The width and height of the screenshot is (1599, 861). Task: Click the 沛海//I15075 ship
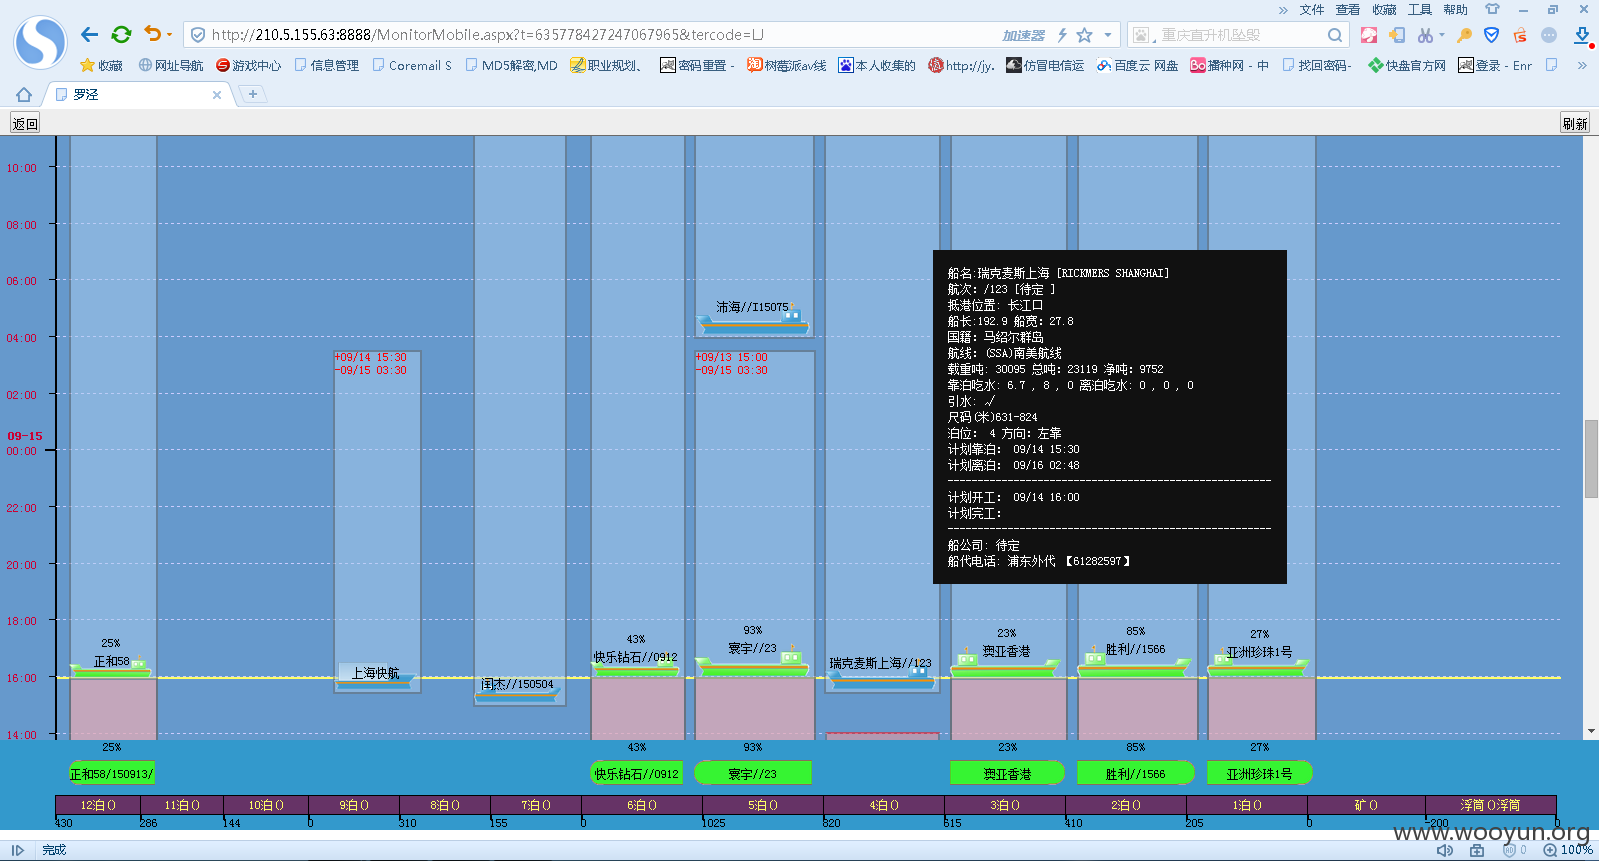point(753,317)
